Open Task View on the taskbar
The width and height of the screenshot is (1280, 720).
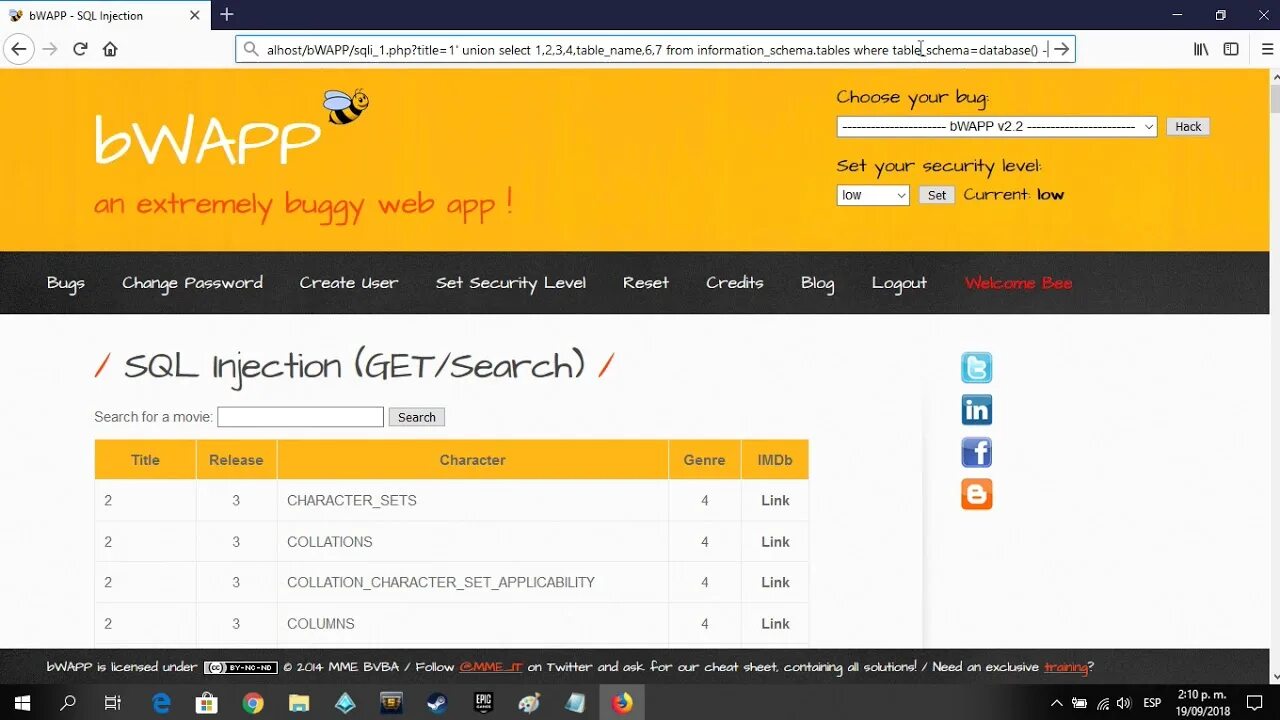click(x=113, y=703)
